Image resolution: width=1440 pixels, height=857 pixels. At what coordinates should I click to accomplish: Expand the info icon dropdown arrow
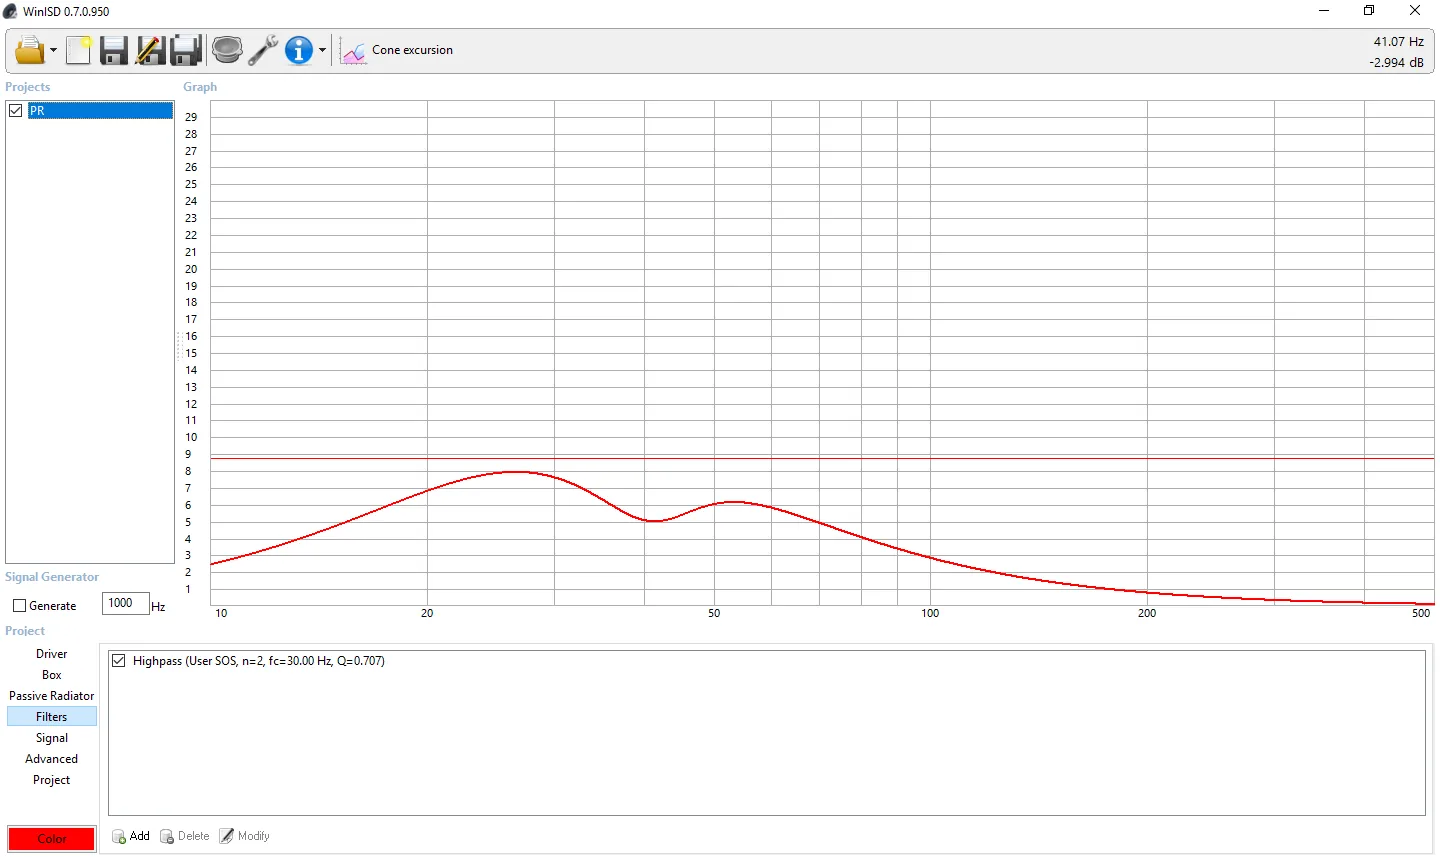(322, 51)
